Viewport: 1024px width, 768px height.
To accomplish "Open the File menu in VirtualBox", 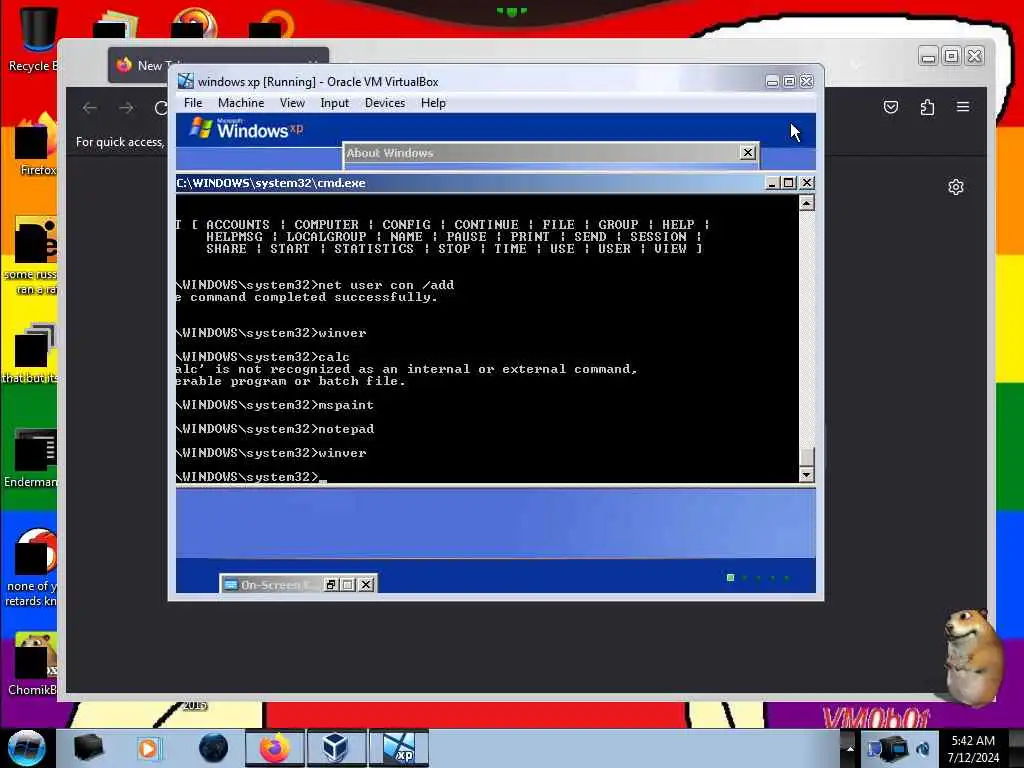I will [x=193, y=103].
